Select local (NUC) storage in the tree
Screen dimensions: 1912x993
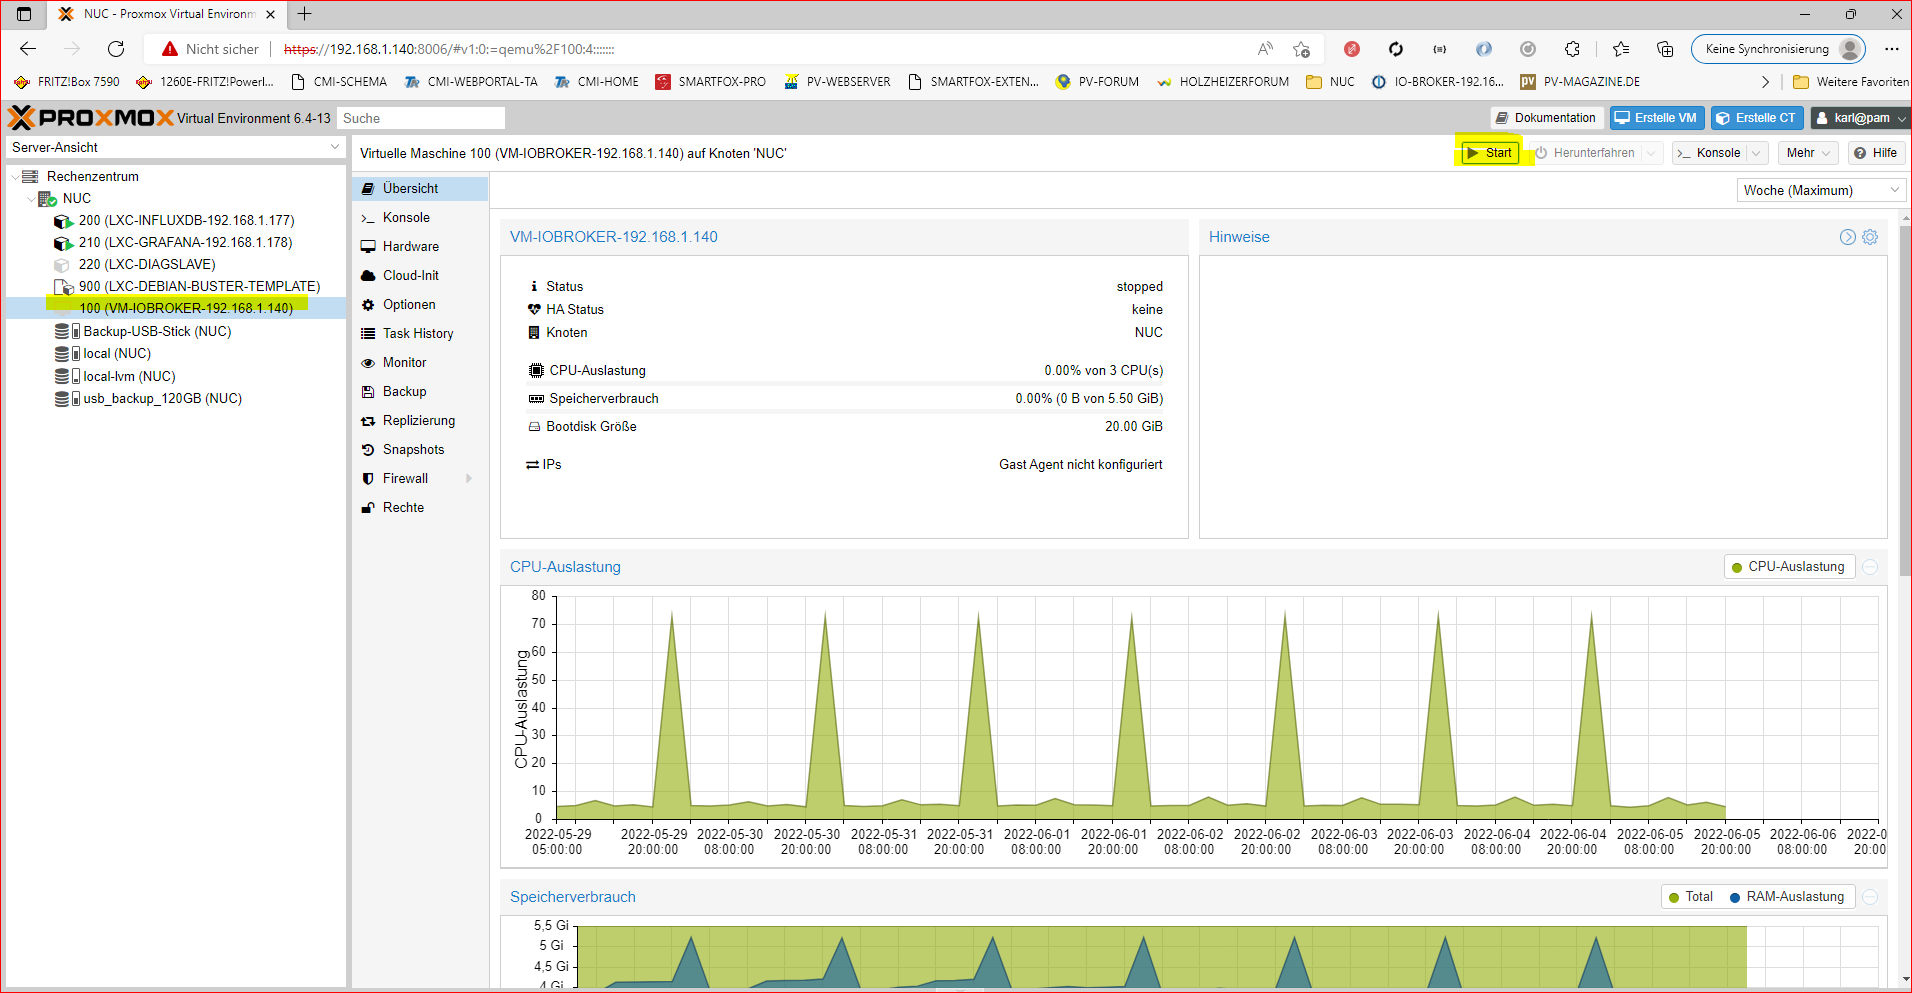click(x=117, y=353)
